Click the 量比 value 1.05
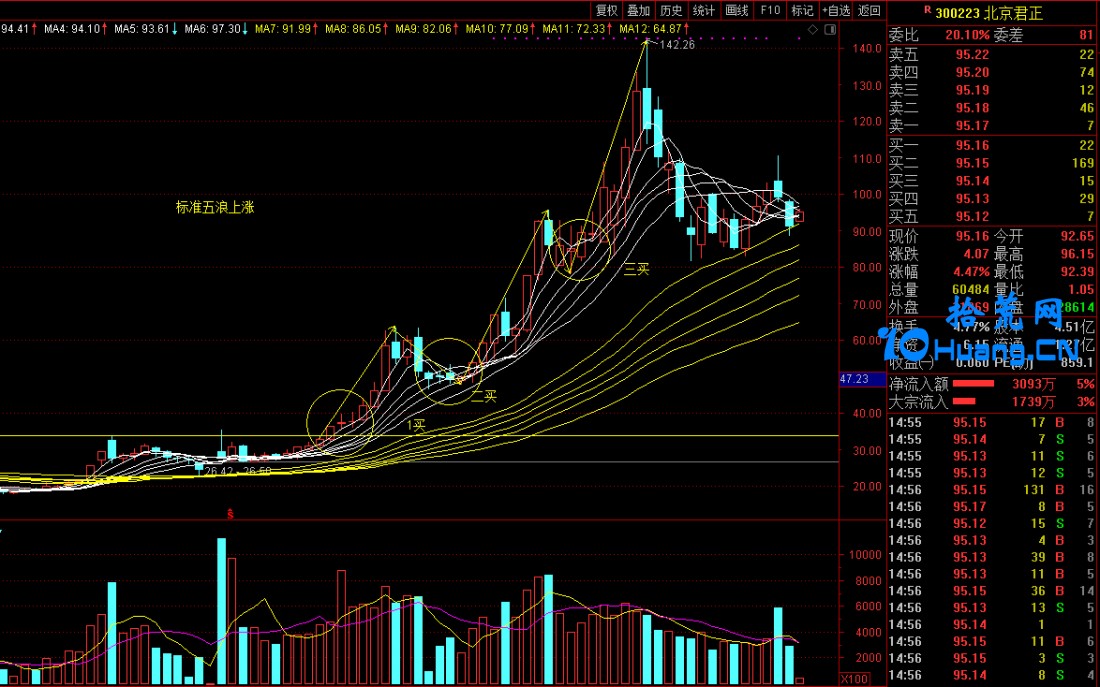 point(1080,290)
